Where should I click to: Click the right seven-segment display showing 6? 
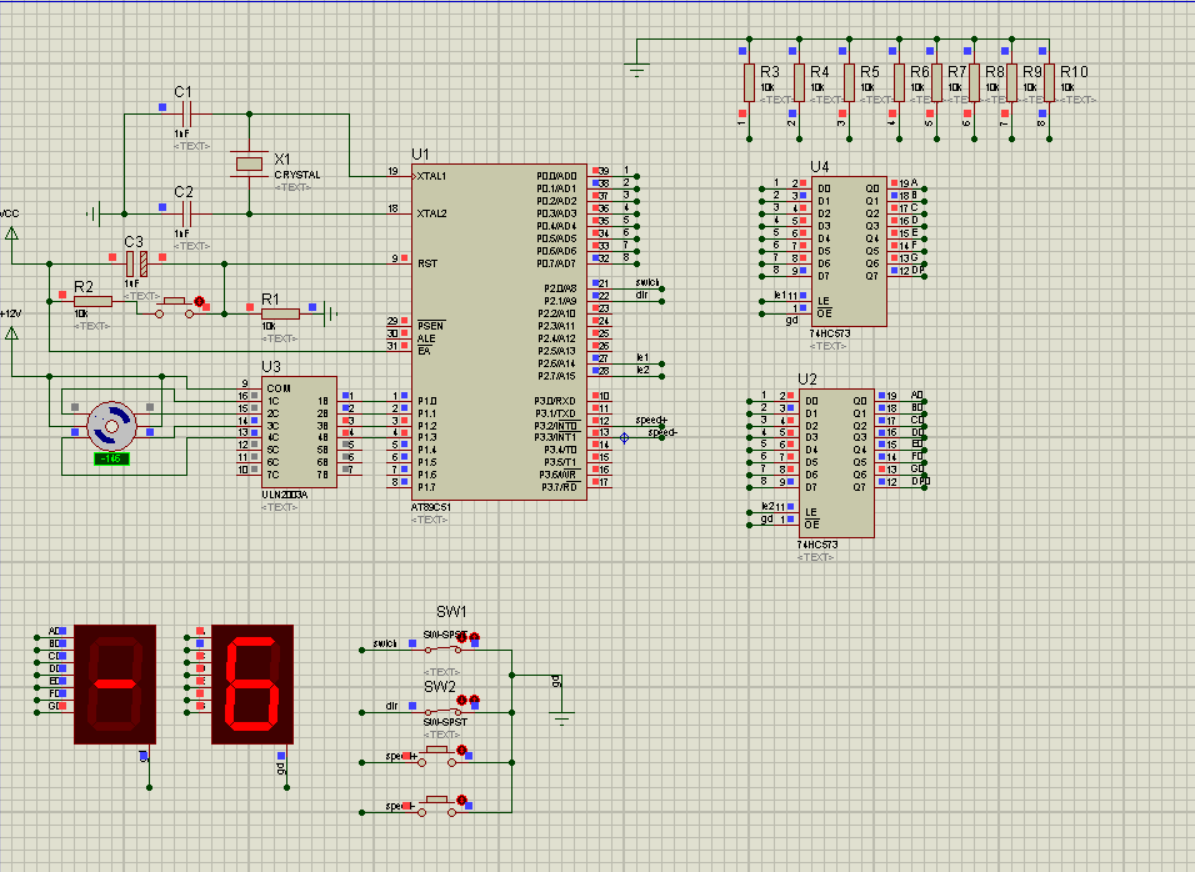click(252, 684)
